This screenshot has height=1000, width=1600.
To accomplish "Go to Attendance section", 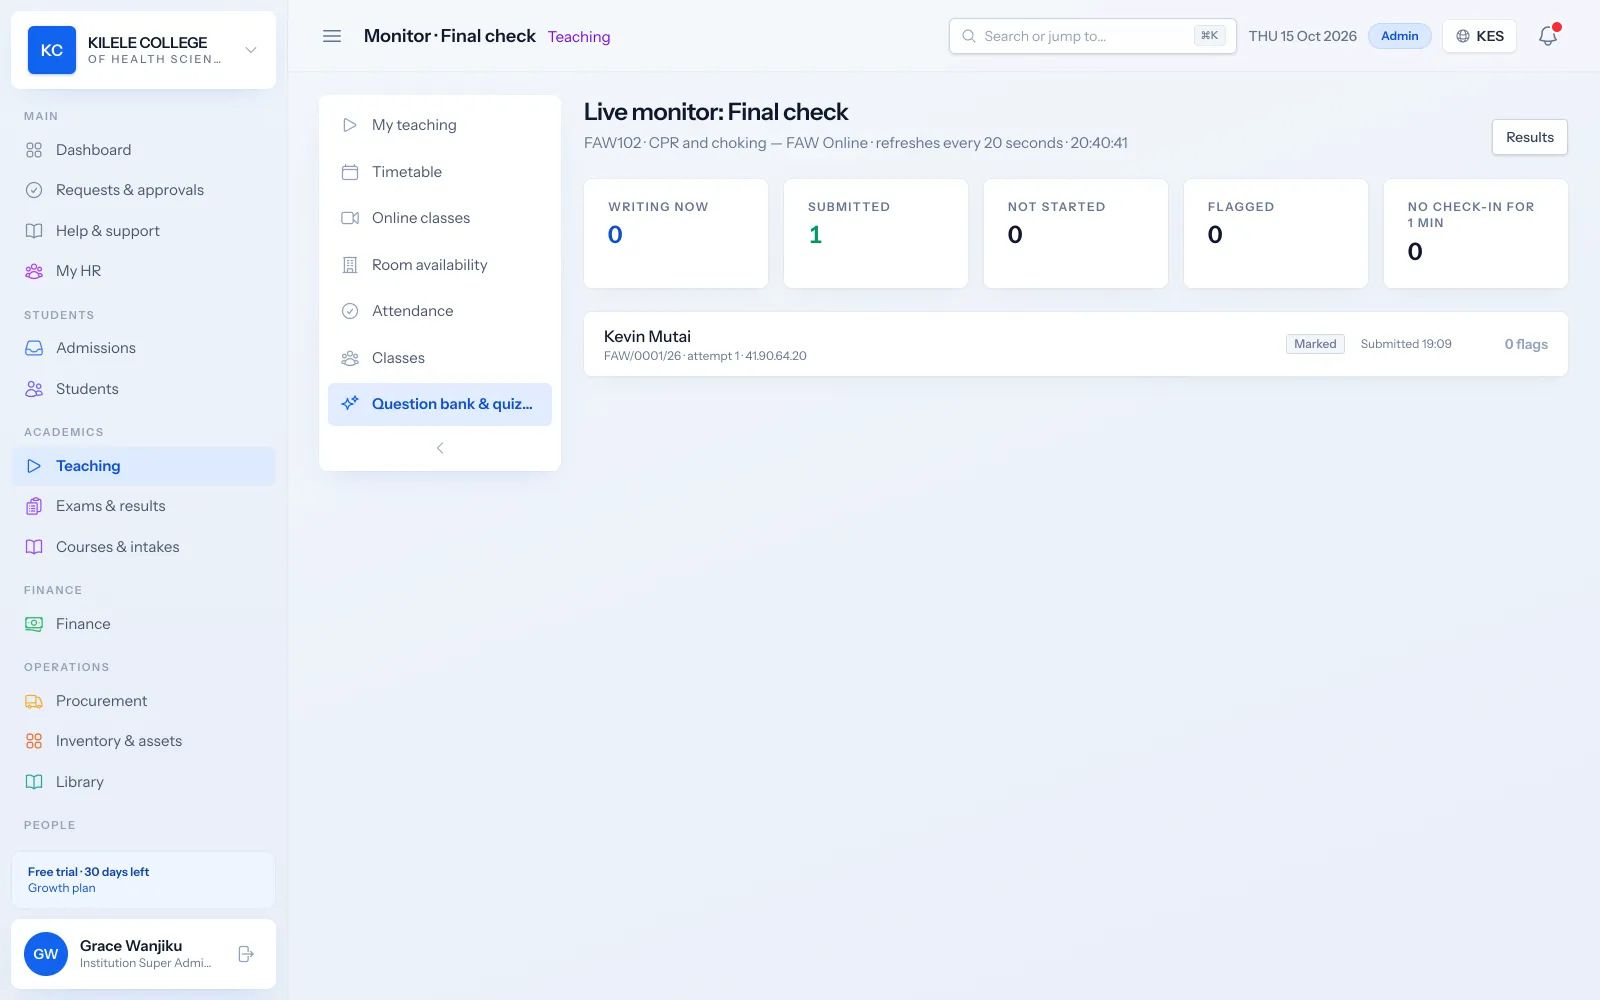I will [440, 311].
